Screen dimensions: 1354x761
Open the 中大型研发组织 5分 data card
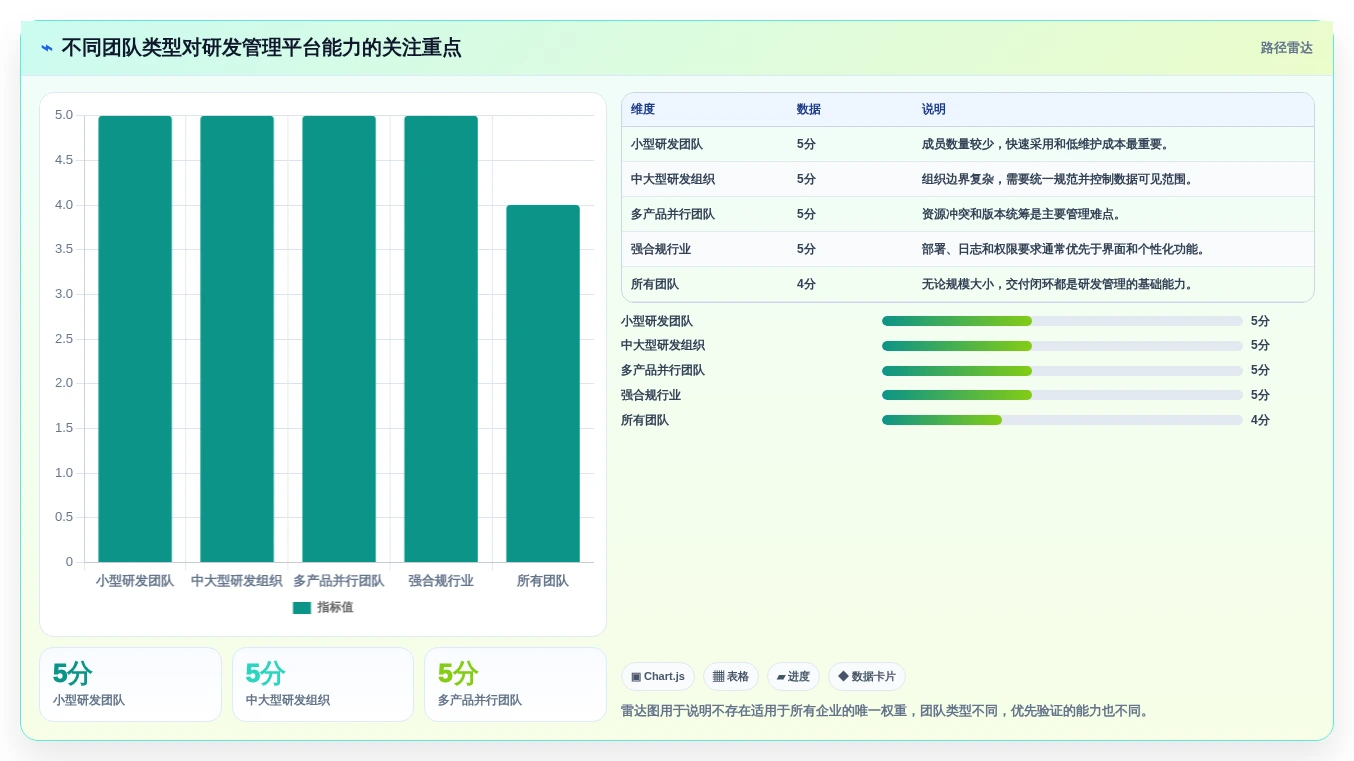pos(323,685)
